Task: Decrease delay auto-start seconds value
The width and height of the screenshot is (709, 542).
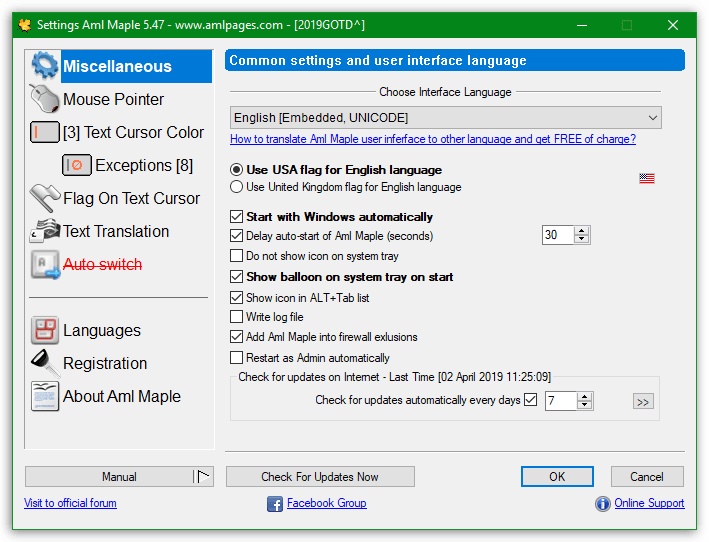Action: pyautogui.click(x=582, y=240)
